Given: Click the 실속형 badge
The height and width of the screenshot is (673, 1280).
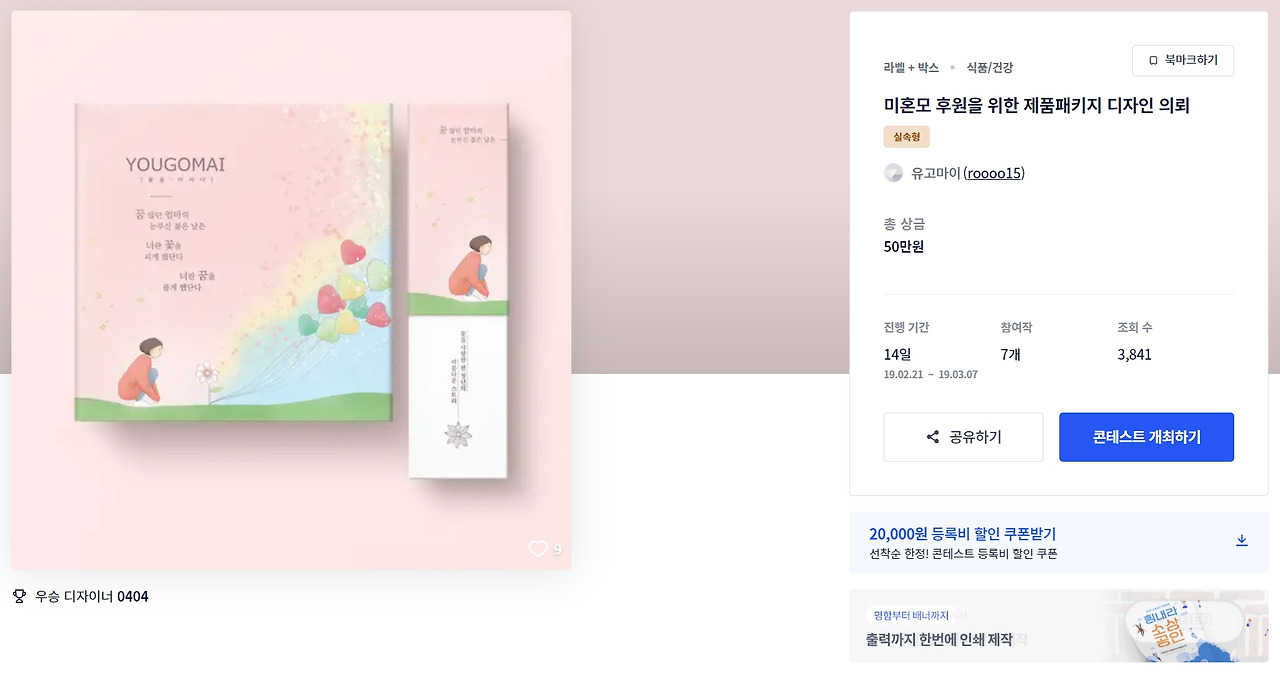Looking at the screenshot, I should (907, 137).
